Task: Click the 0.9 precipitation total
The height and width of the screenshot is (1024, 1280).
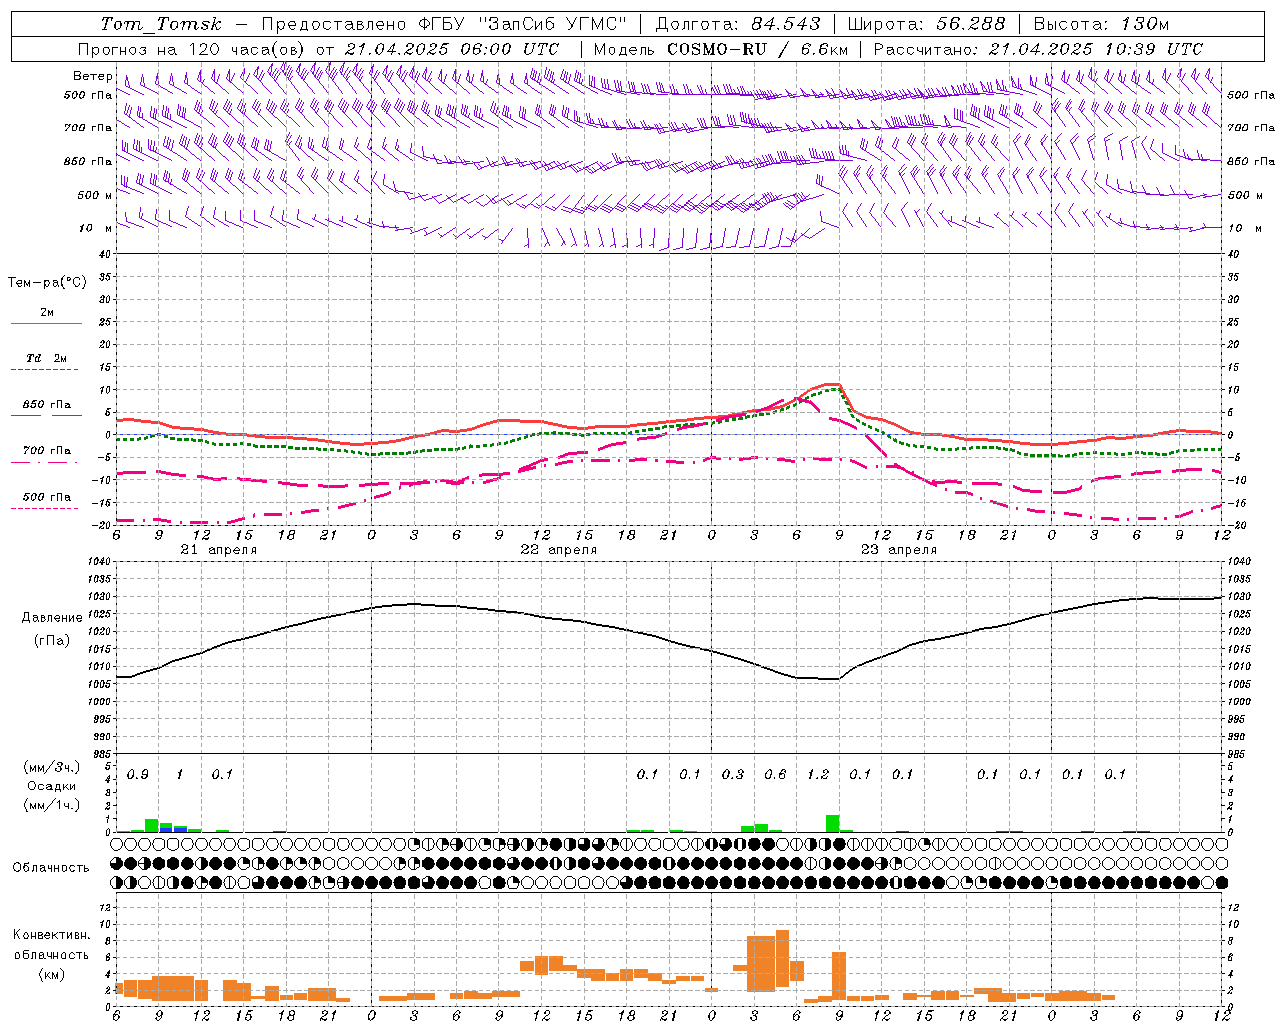Action: pyautogui.click(x=138, y=775)
